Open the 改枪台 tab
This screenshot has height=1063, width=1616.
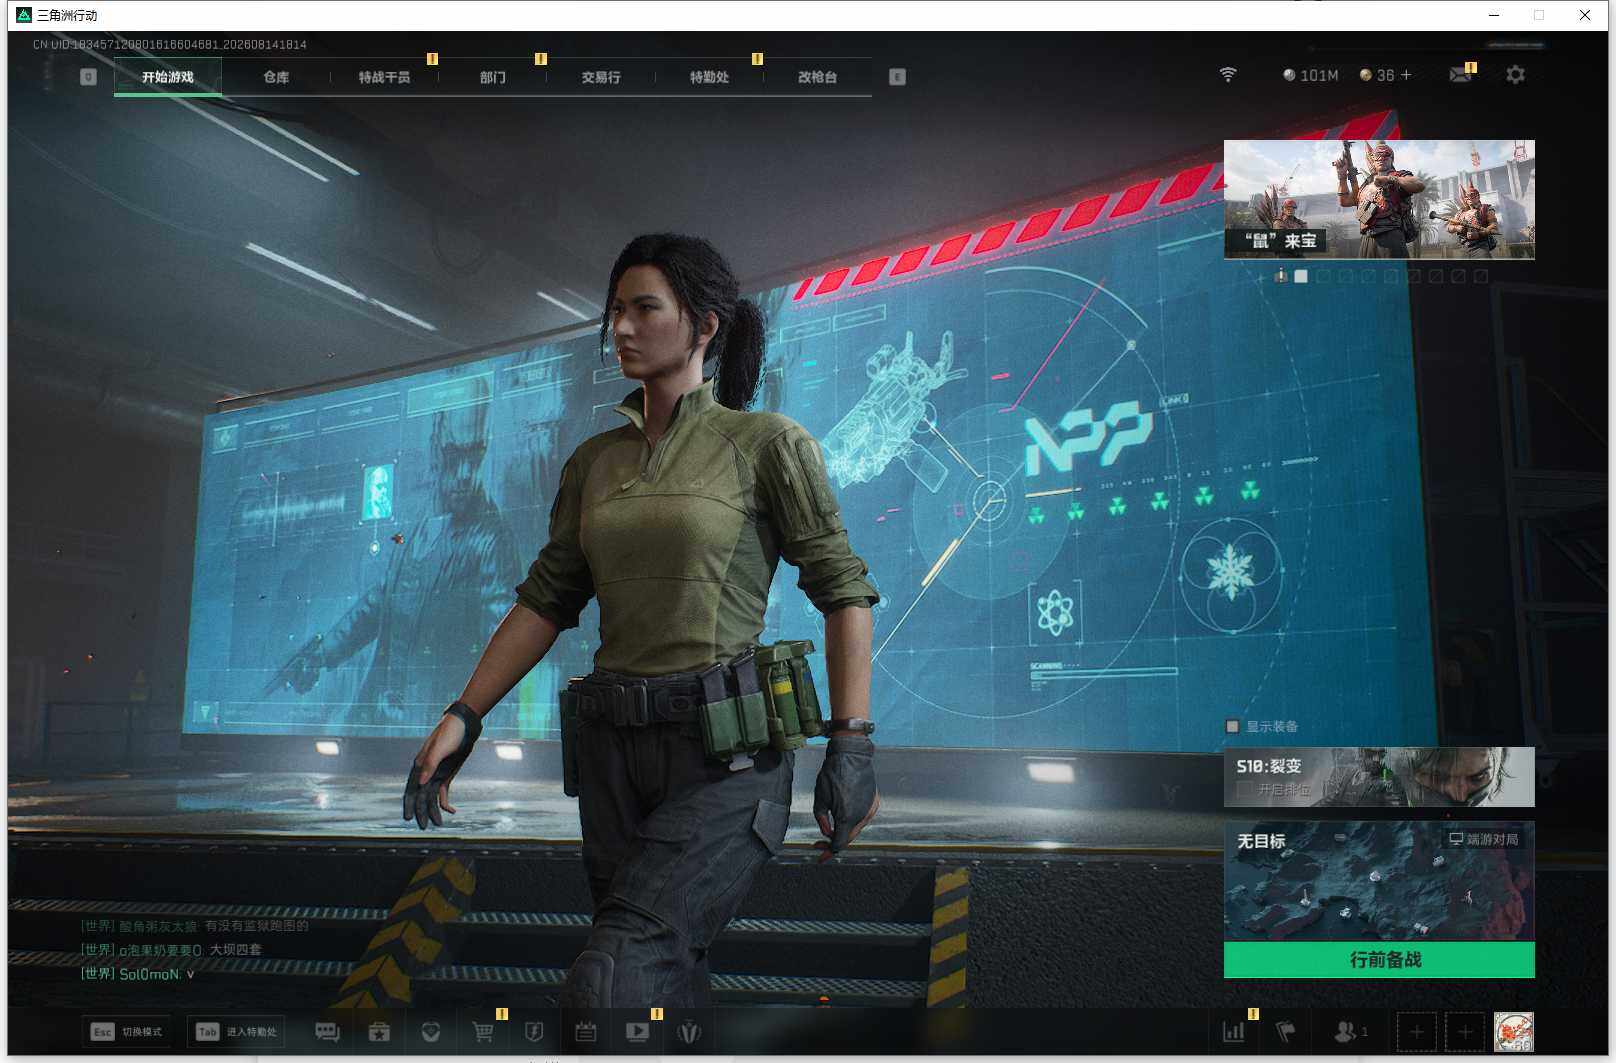click(817, 77)
